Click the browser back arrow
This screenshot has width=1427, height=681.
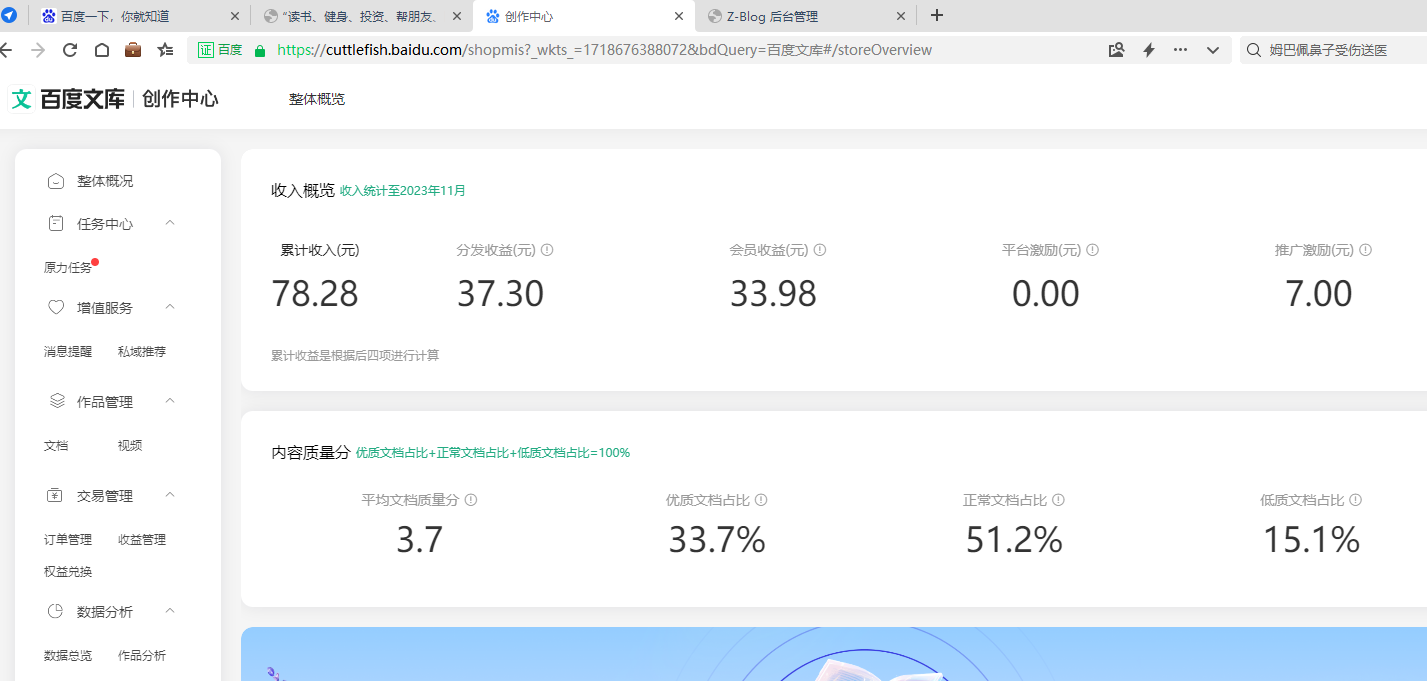click(x=6, y=50)
